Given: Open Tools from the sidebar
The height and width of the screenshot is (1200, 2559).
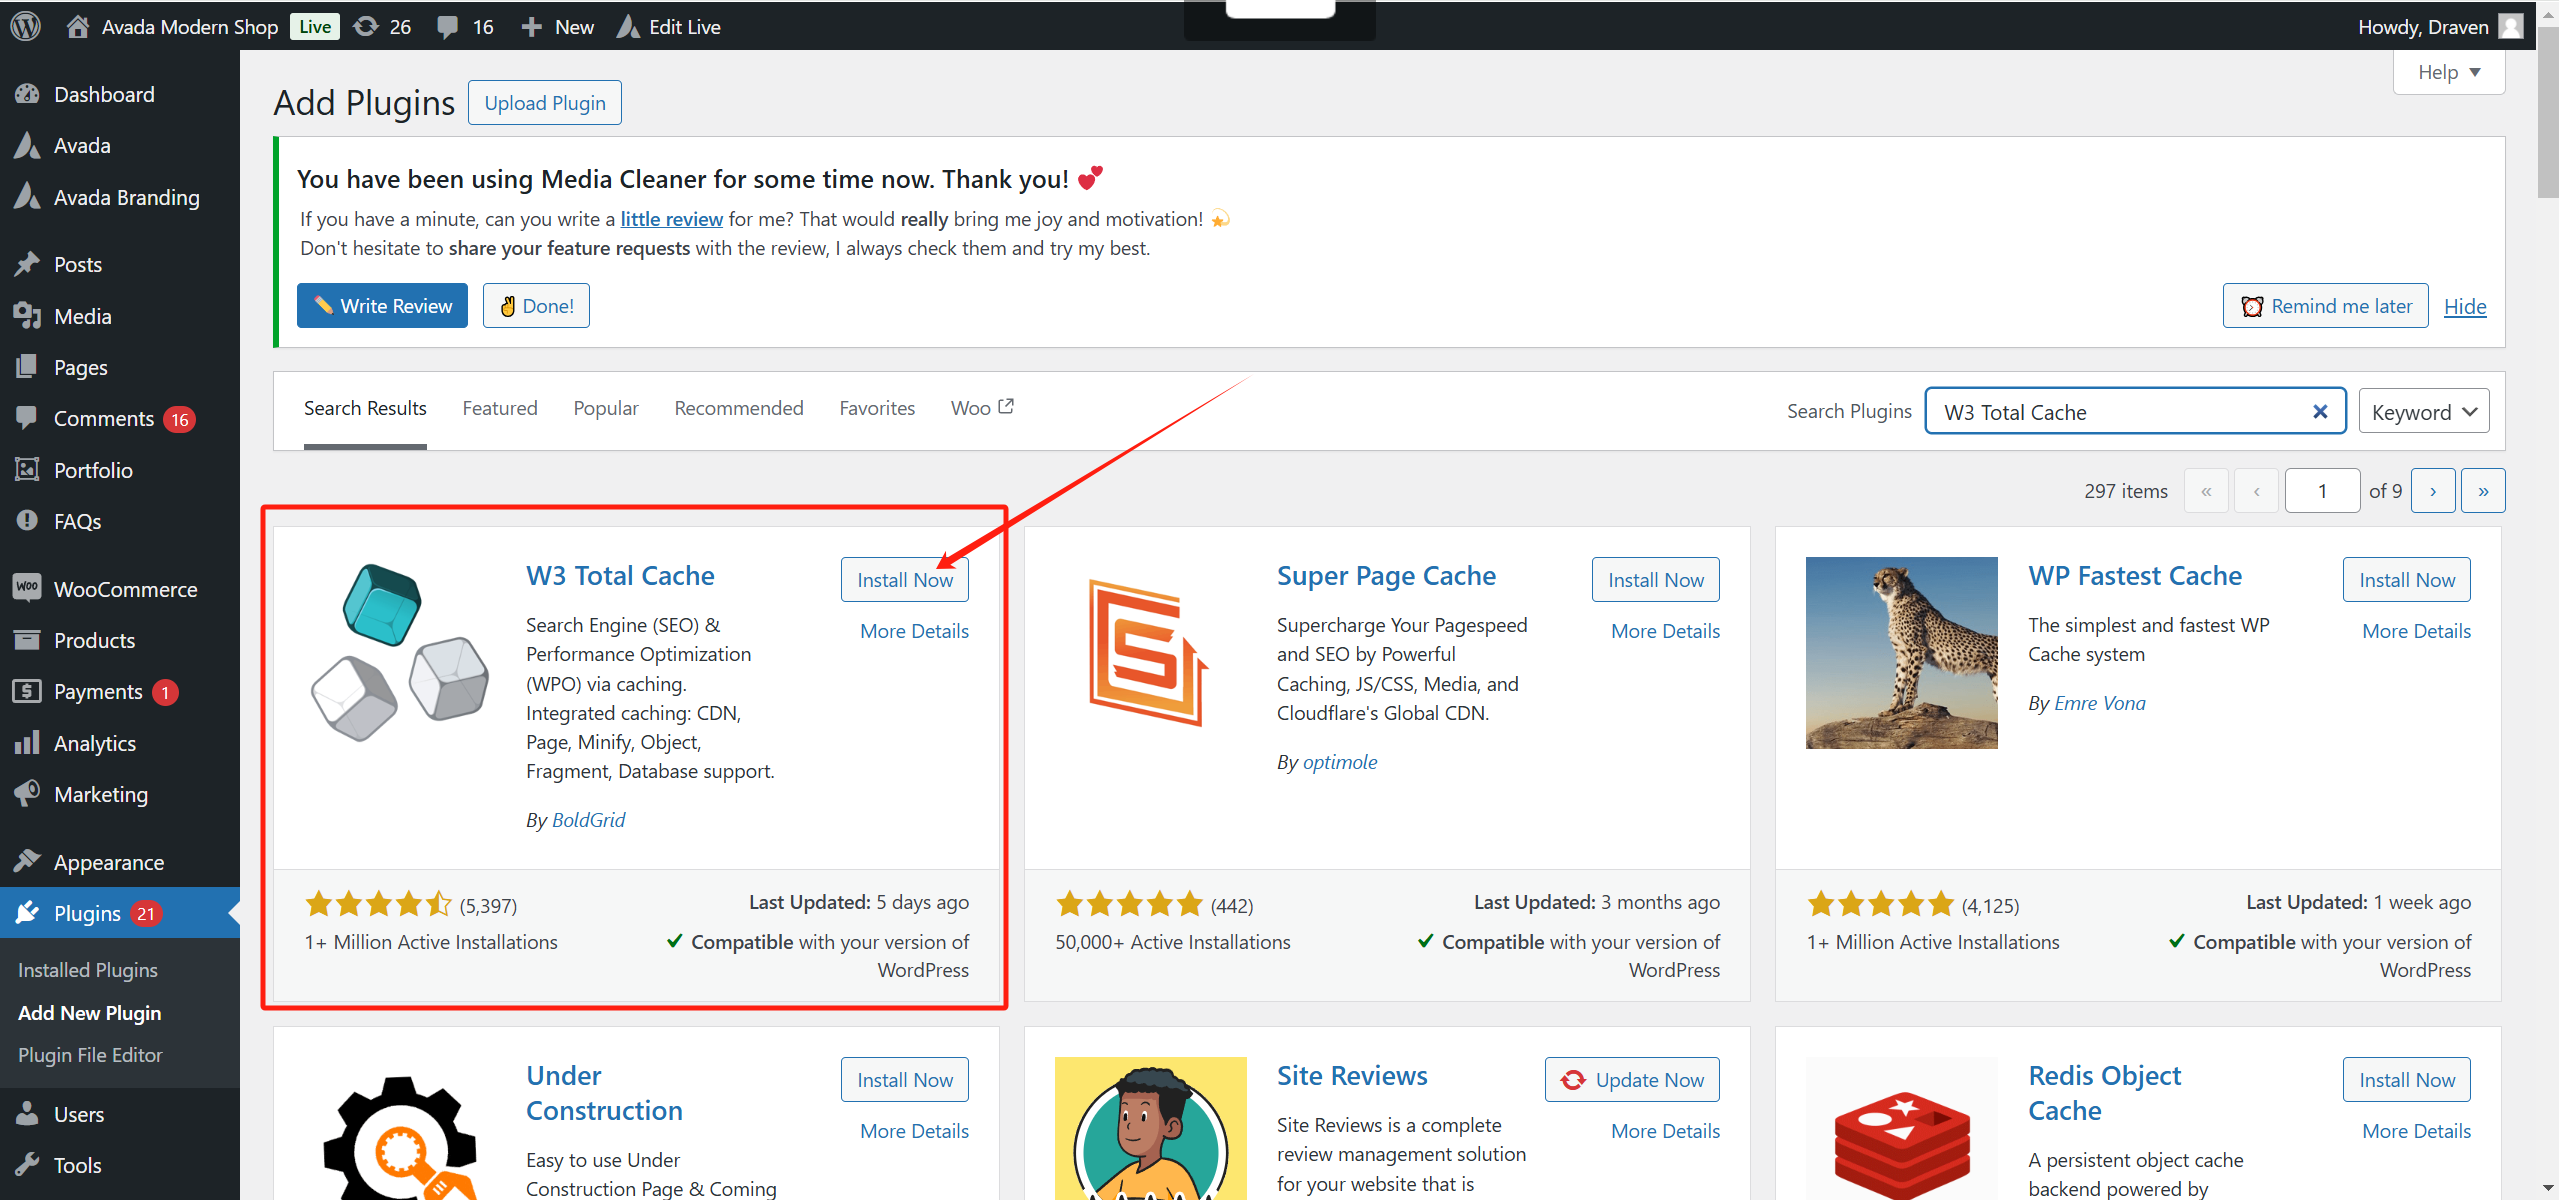Looking at the screenshot, I should click(78, 1164).
